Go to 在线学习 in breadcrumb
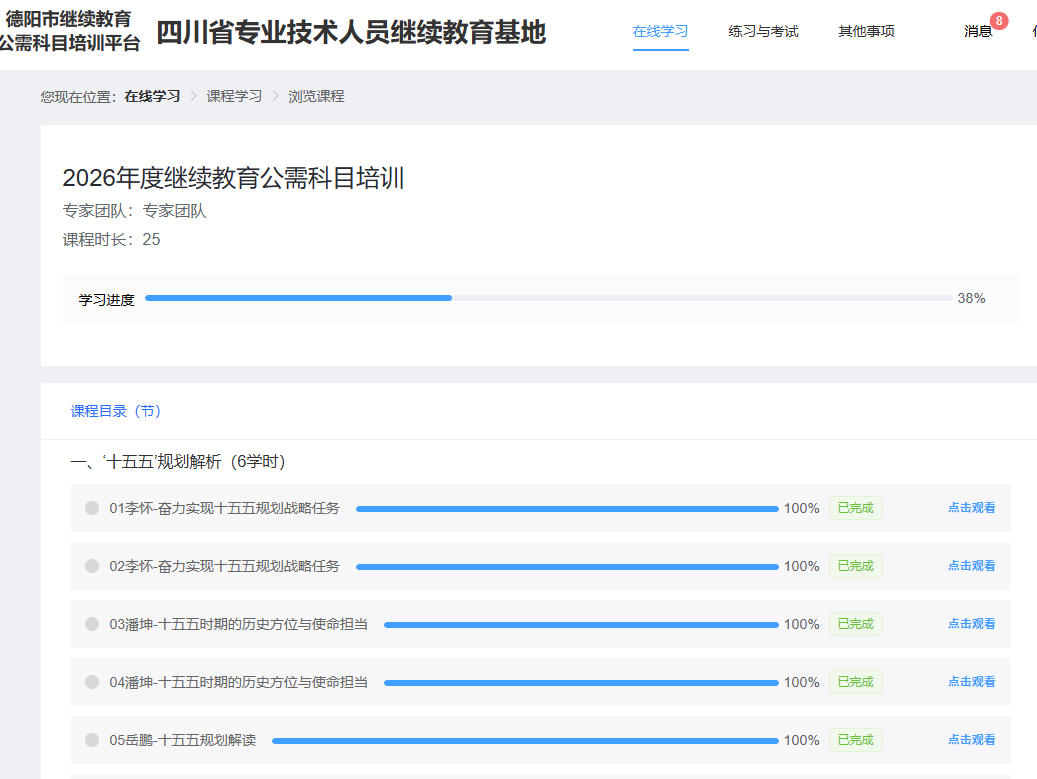 tap(152, 97)
